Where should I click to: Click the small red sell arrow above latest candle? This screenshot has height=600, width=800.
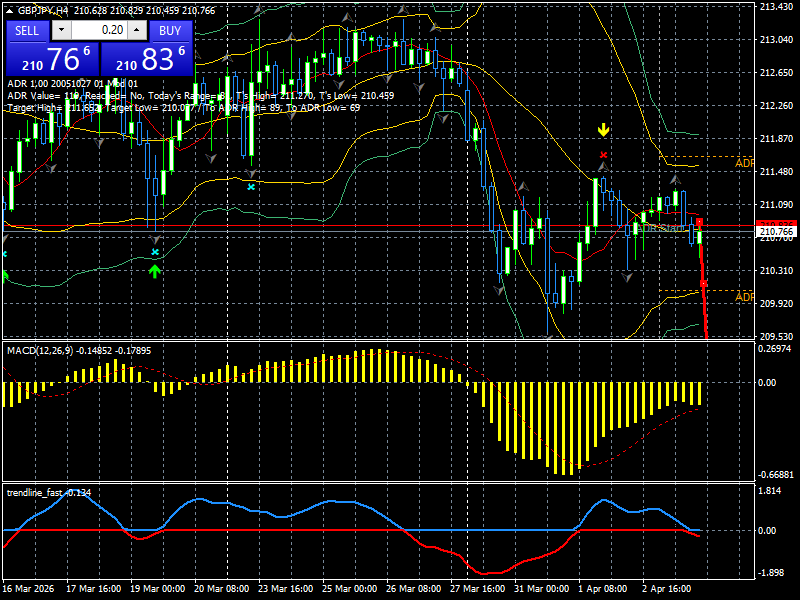coord(698,219)
